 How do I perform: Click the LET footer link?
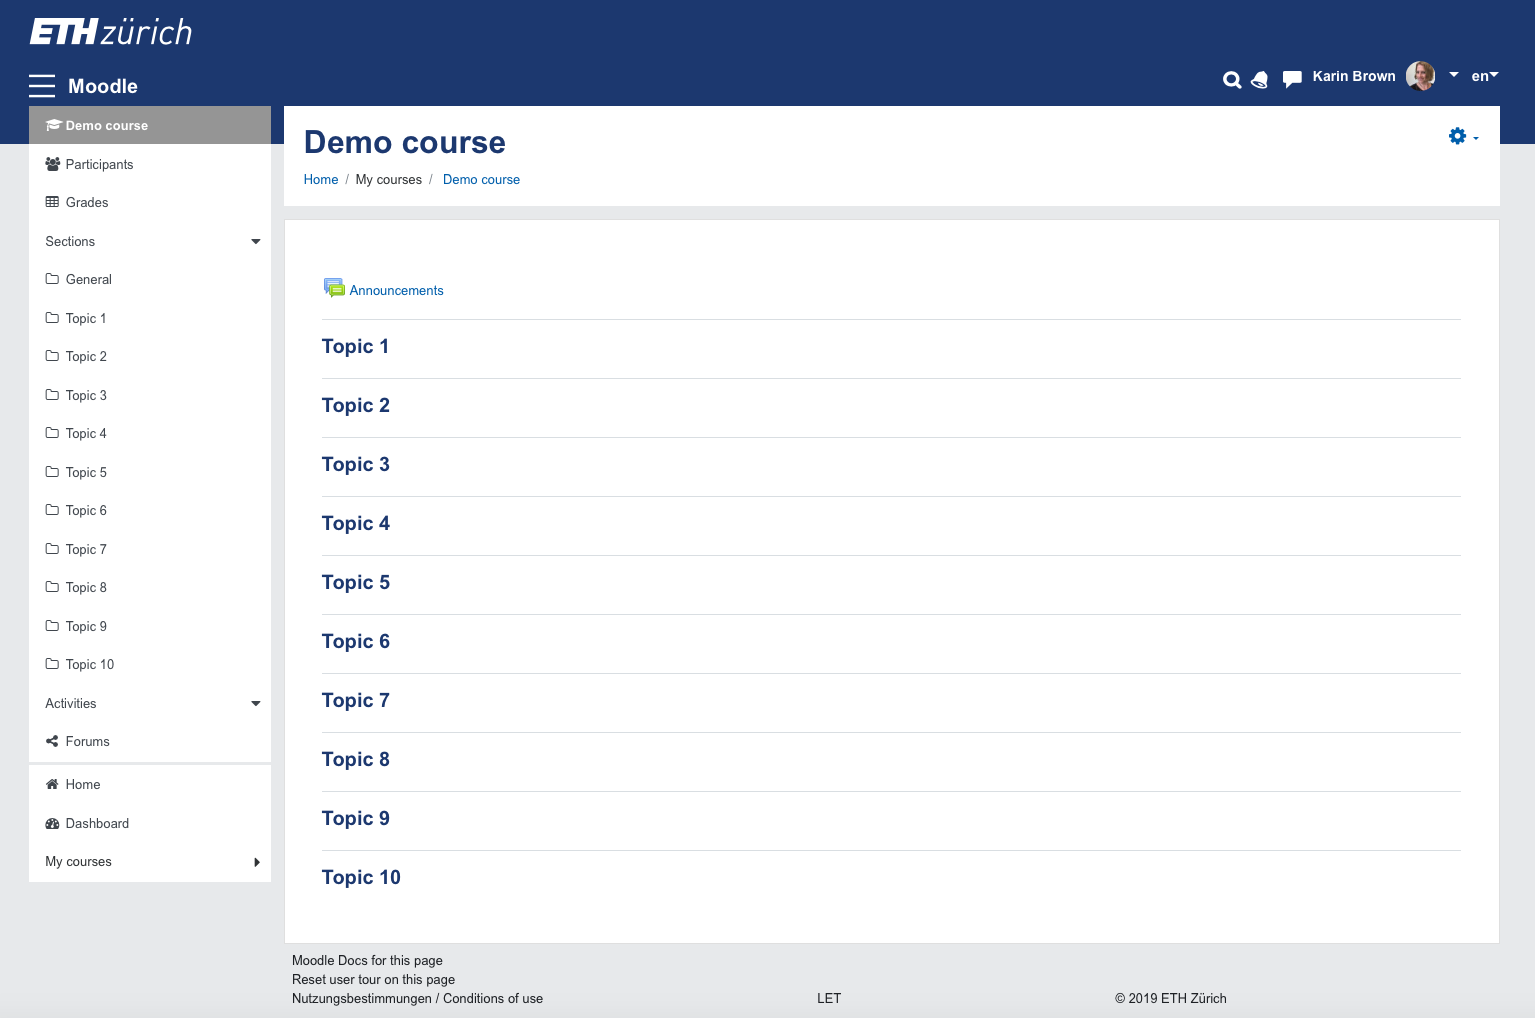tap(829, 999)
